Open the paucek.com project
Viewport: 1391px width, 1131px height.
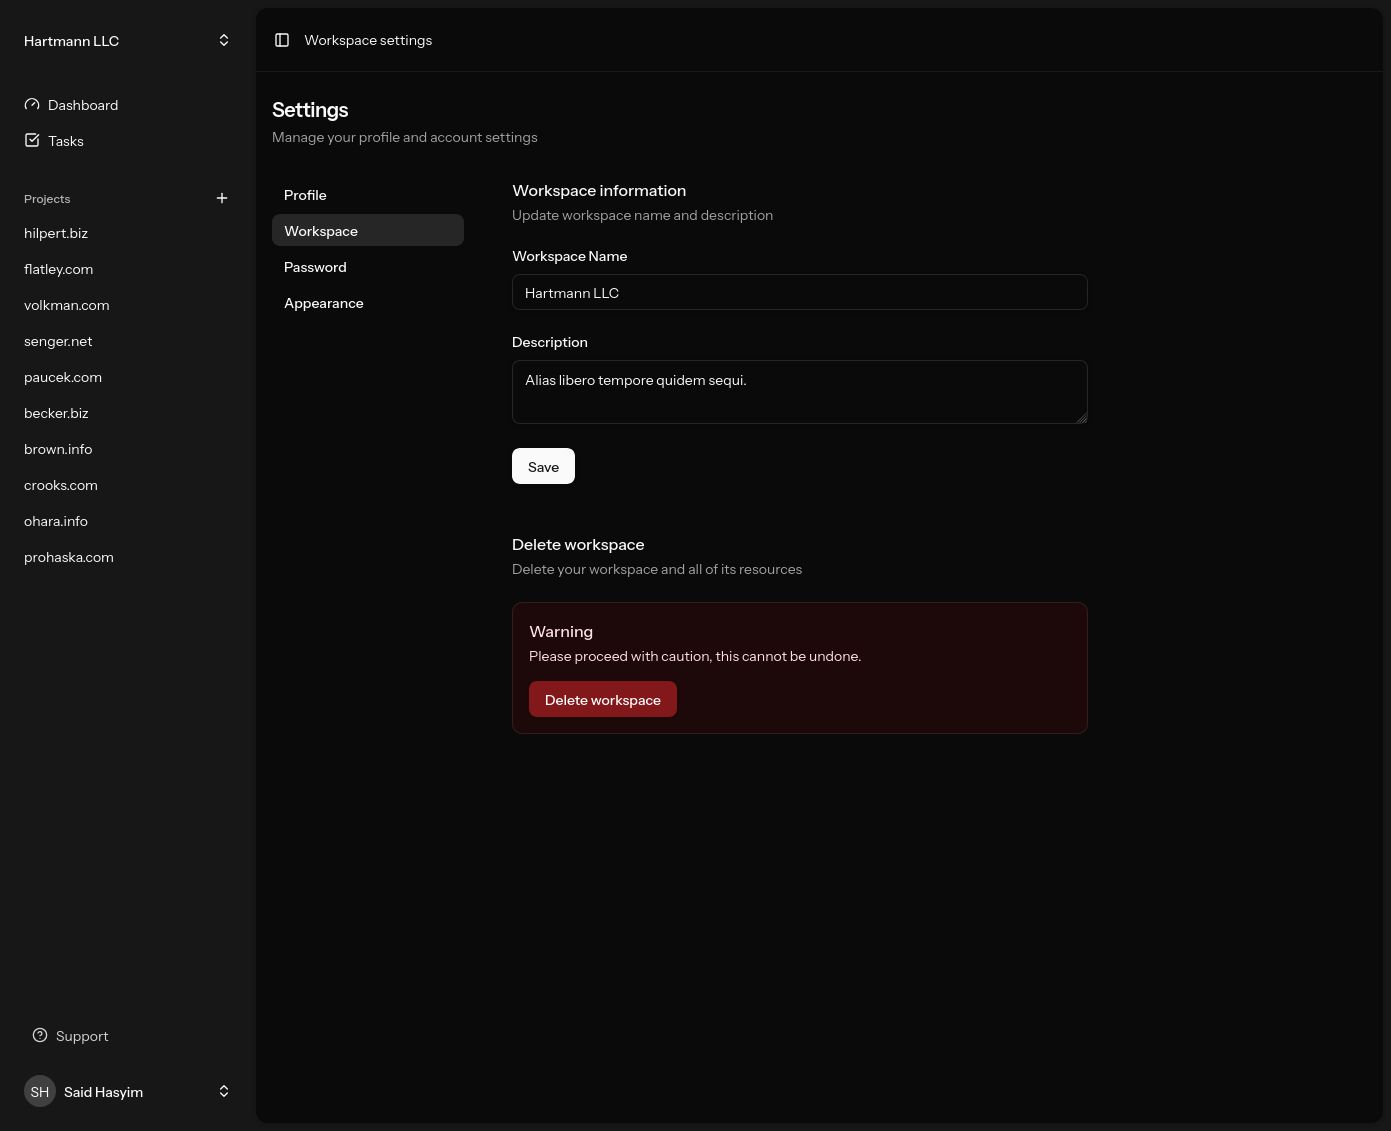128,376
